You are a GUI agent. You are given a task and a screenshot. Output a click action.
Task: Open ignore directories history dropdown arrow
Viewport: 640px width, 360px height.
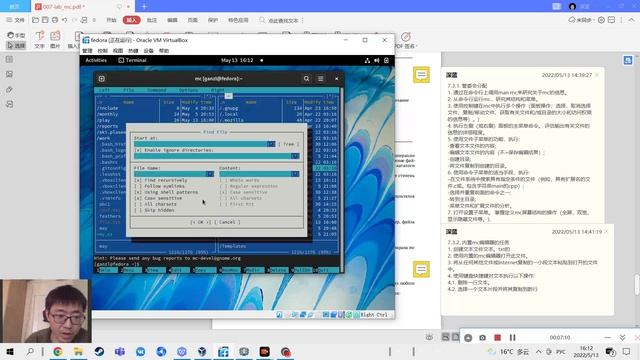[295, 156]
